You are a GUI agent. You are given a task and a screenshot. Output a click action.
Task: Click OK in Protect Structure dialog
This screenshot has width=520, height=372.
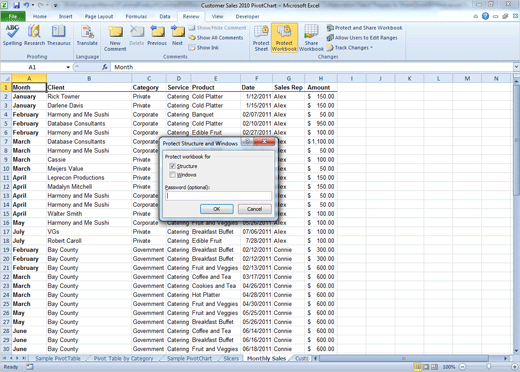click(217, 209)
